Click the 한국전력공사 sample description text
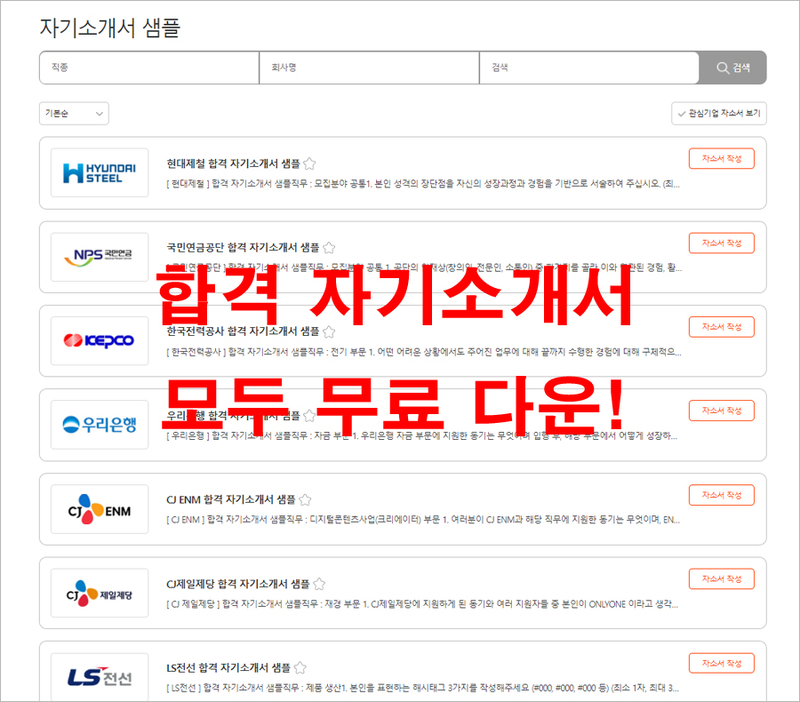The height and width of the screenshot is (702, 800). tap(423, 352)
